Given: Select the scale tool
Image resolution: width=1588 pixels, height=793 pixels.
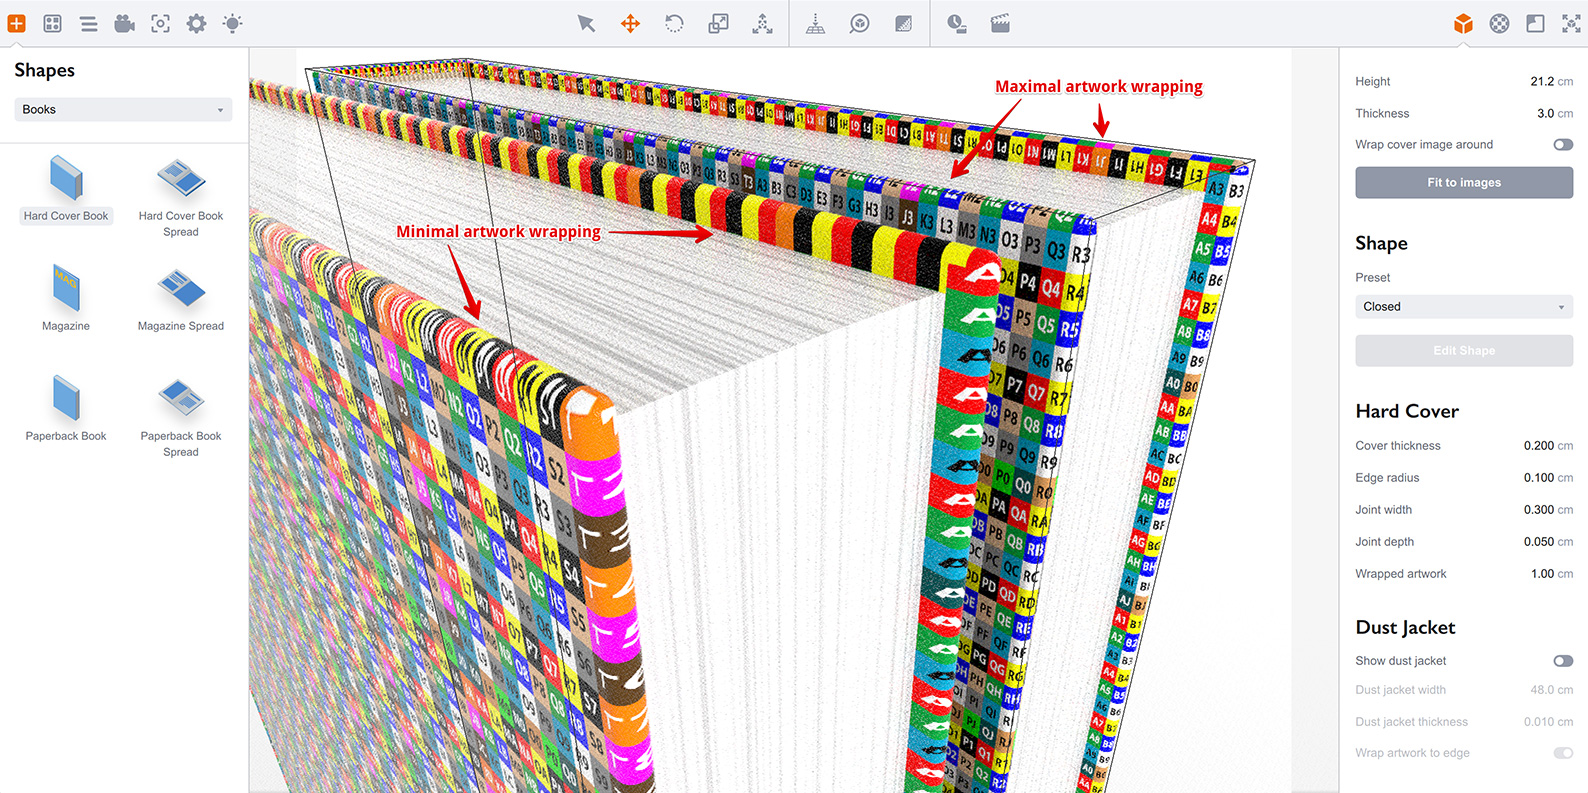Looking at the screenshot, I should [719, 23].
